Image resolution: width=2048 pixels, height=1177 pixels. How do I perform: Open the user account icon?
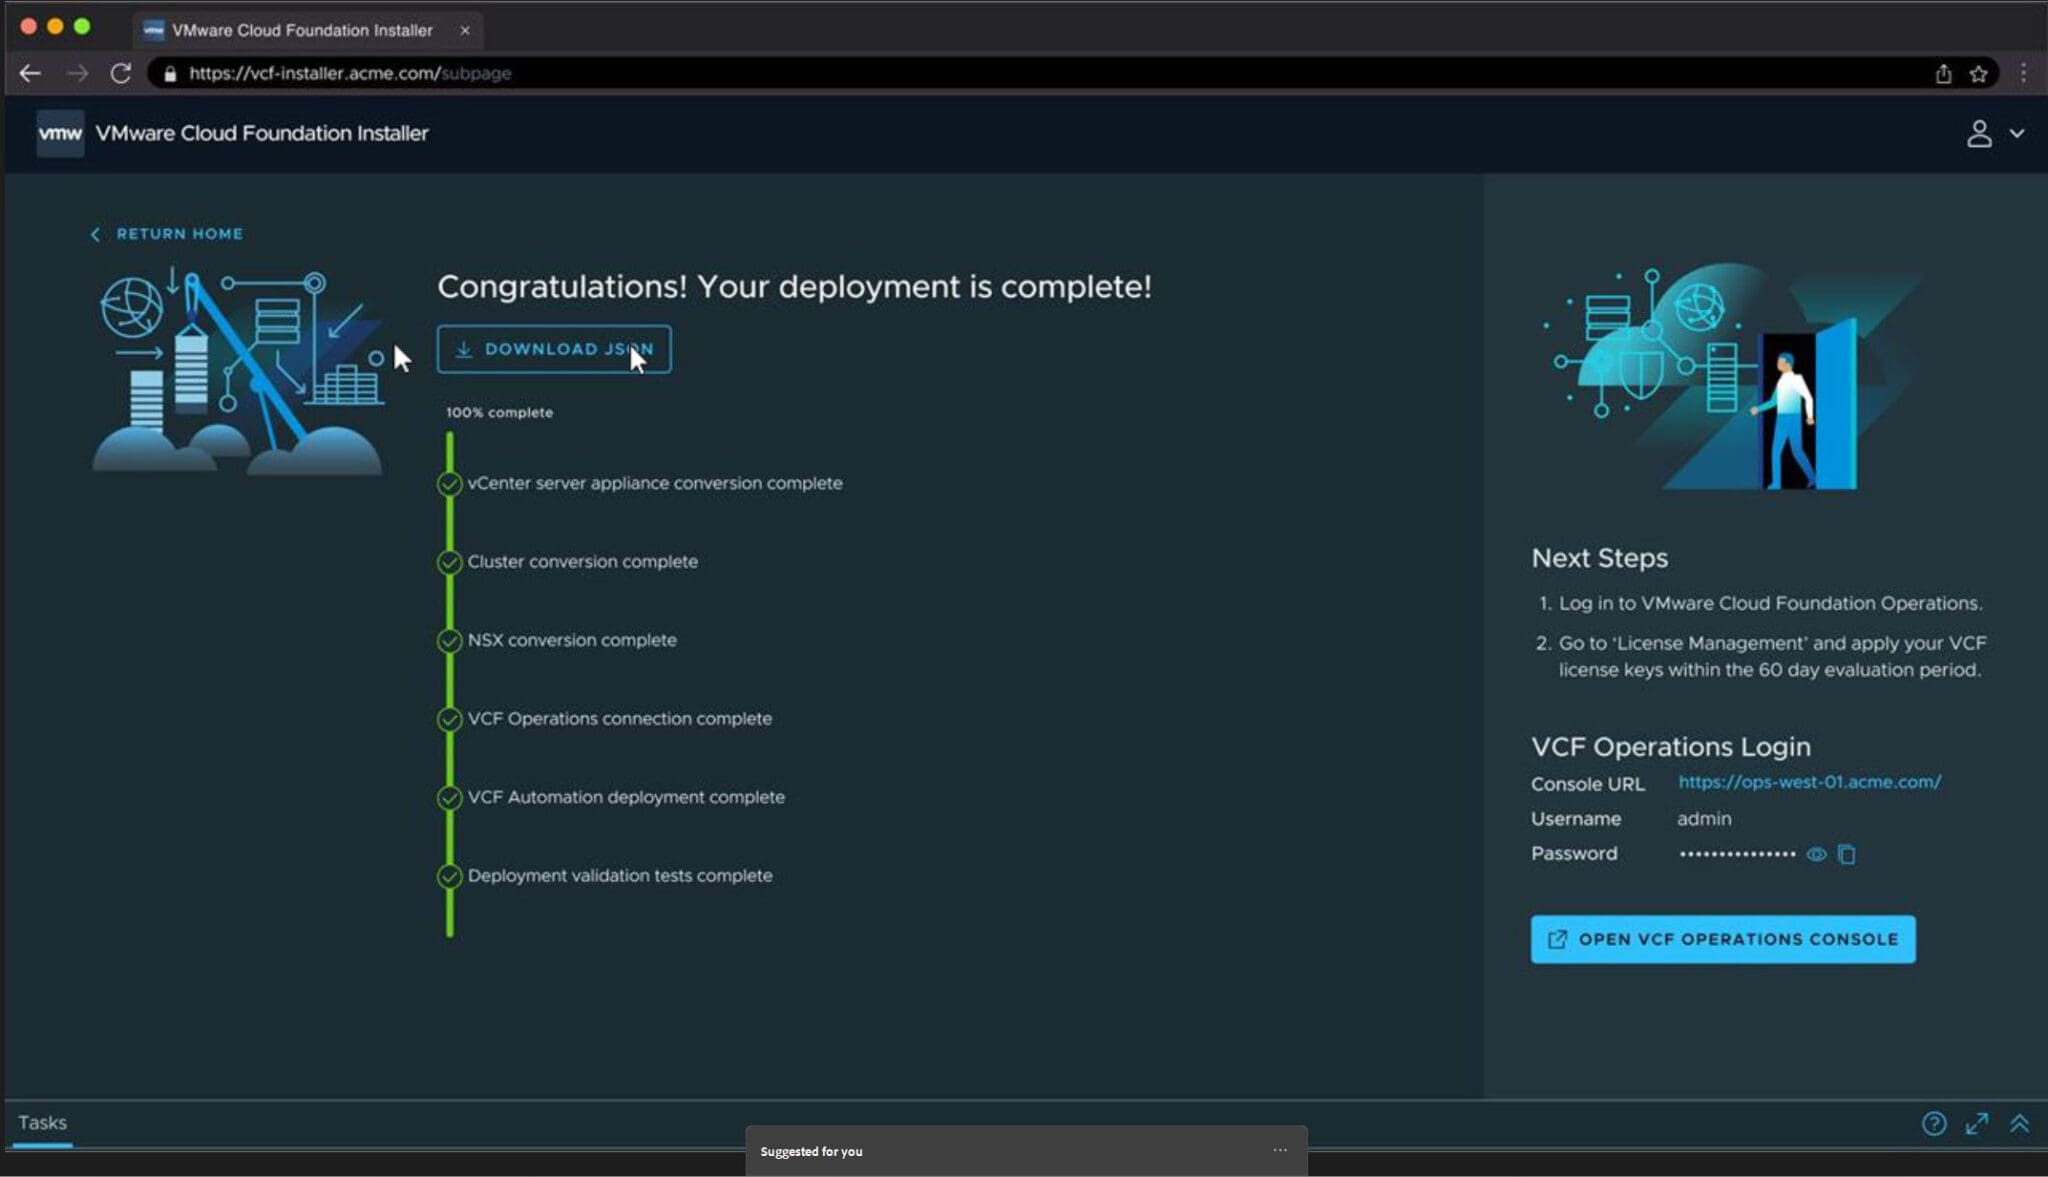(x=1981, y=133)
